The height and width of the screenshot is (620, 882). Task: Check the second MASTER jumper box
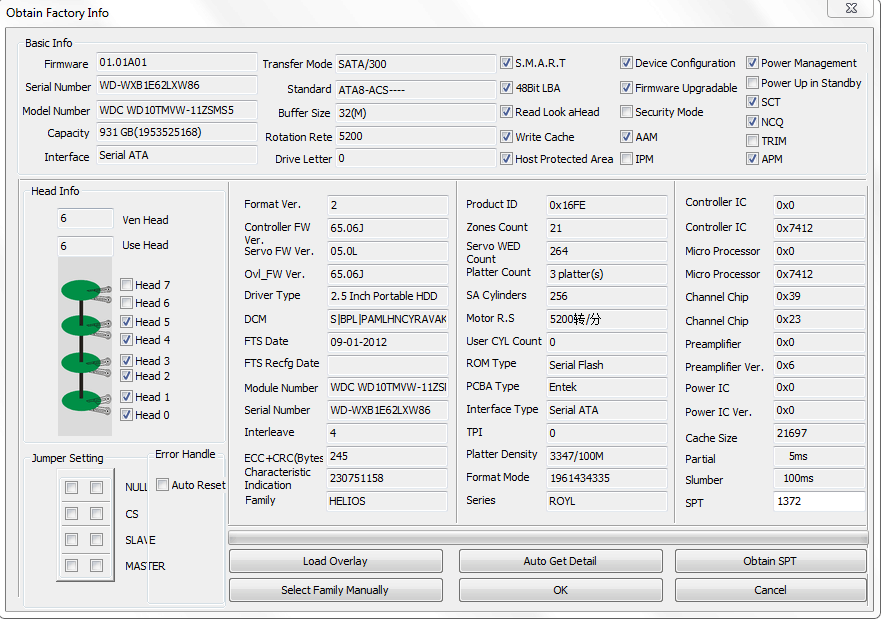pyautogui.click(x=97, y=565)
